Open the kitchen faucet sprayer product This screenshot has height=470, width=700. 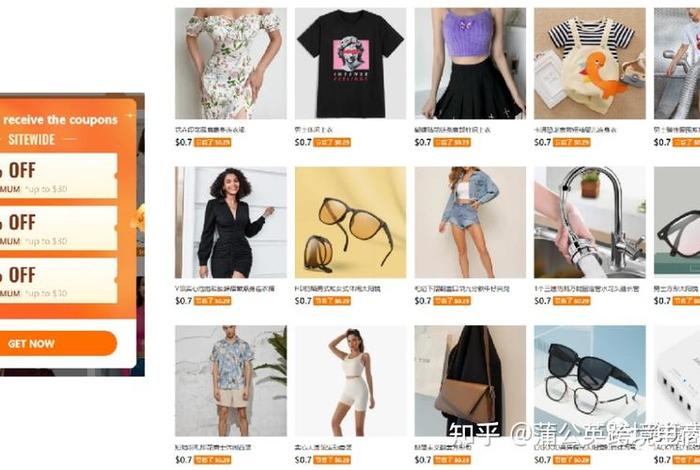click(x=590, y=222)
